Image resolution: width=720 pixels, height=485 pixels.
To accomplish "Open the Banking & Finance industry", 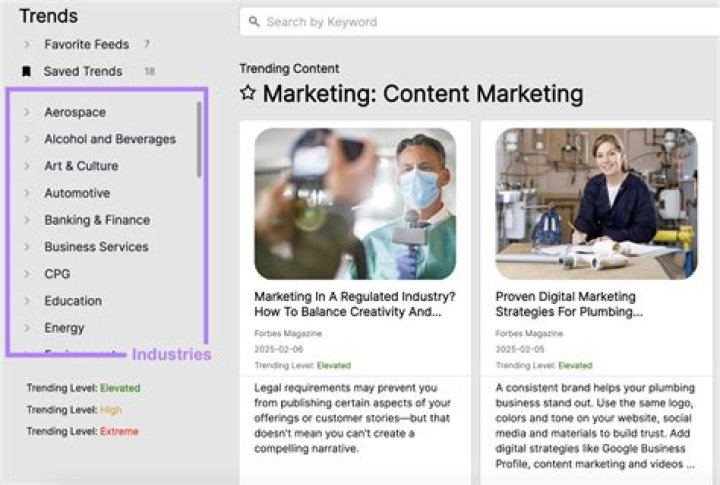I will point(97,220).
